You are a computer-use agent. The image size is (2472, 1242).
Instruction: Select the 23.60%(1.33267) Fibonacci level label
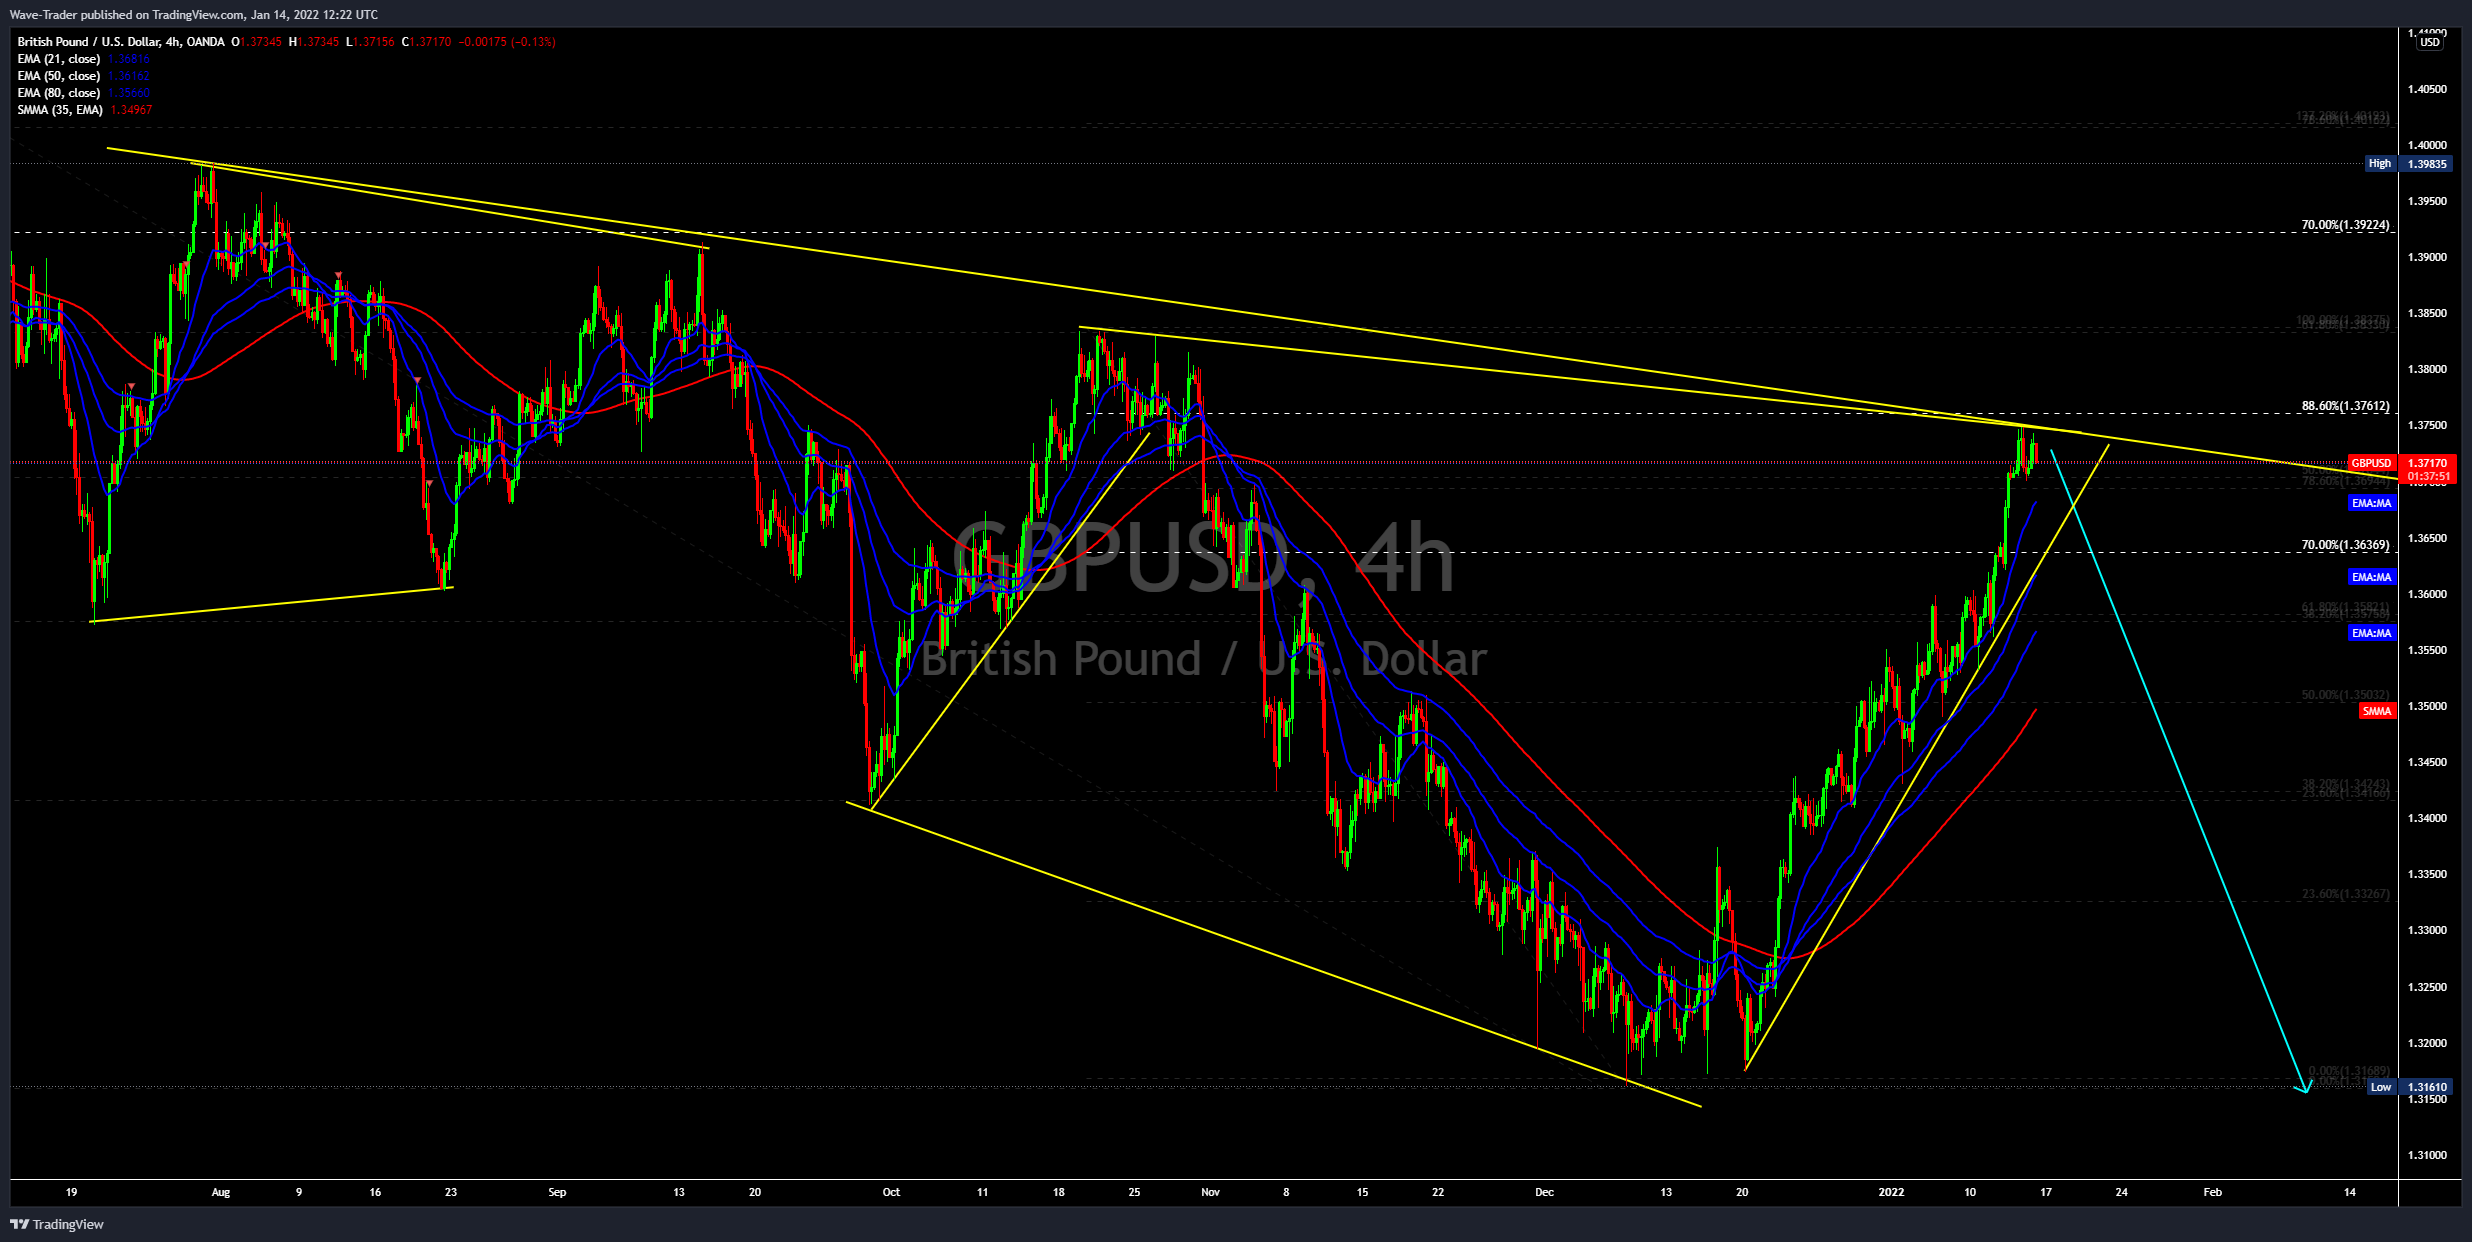pos(2345,894)
